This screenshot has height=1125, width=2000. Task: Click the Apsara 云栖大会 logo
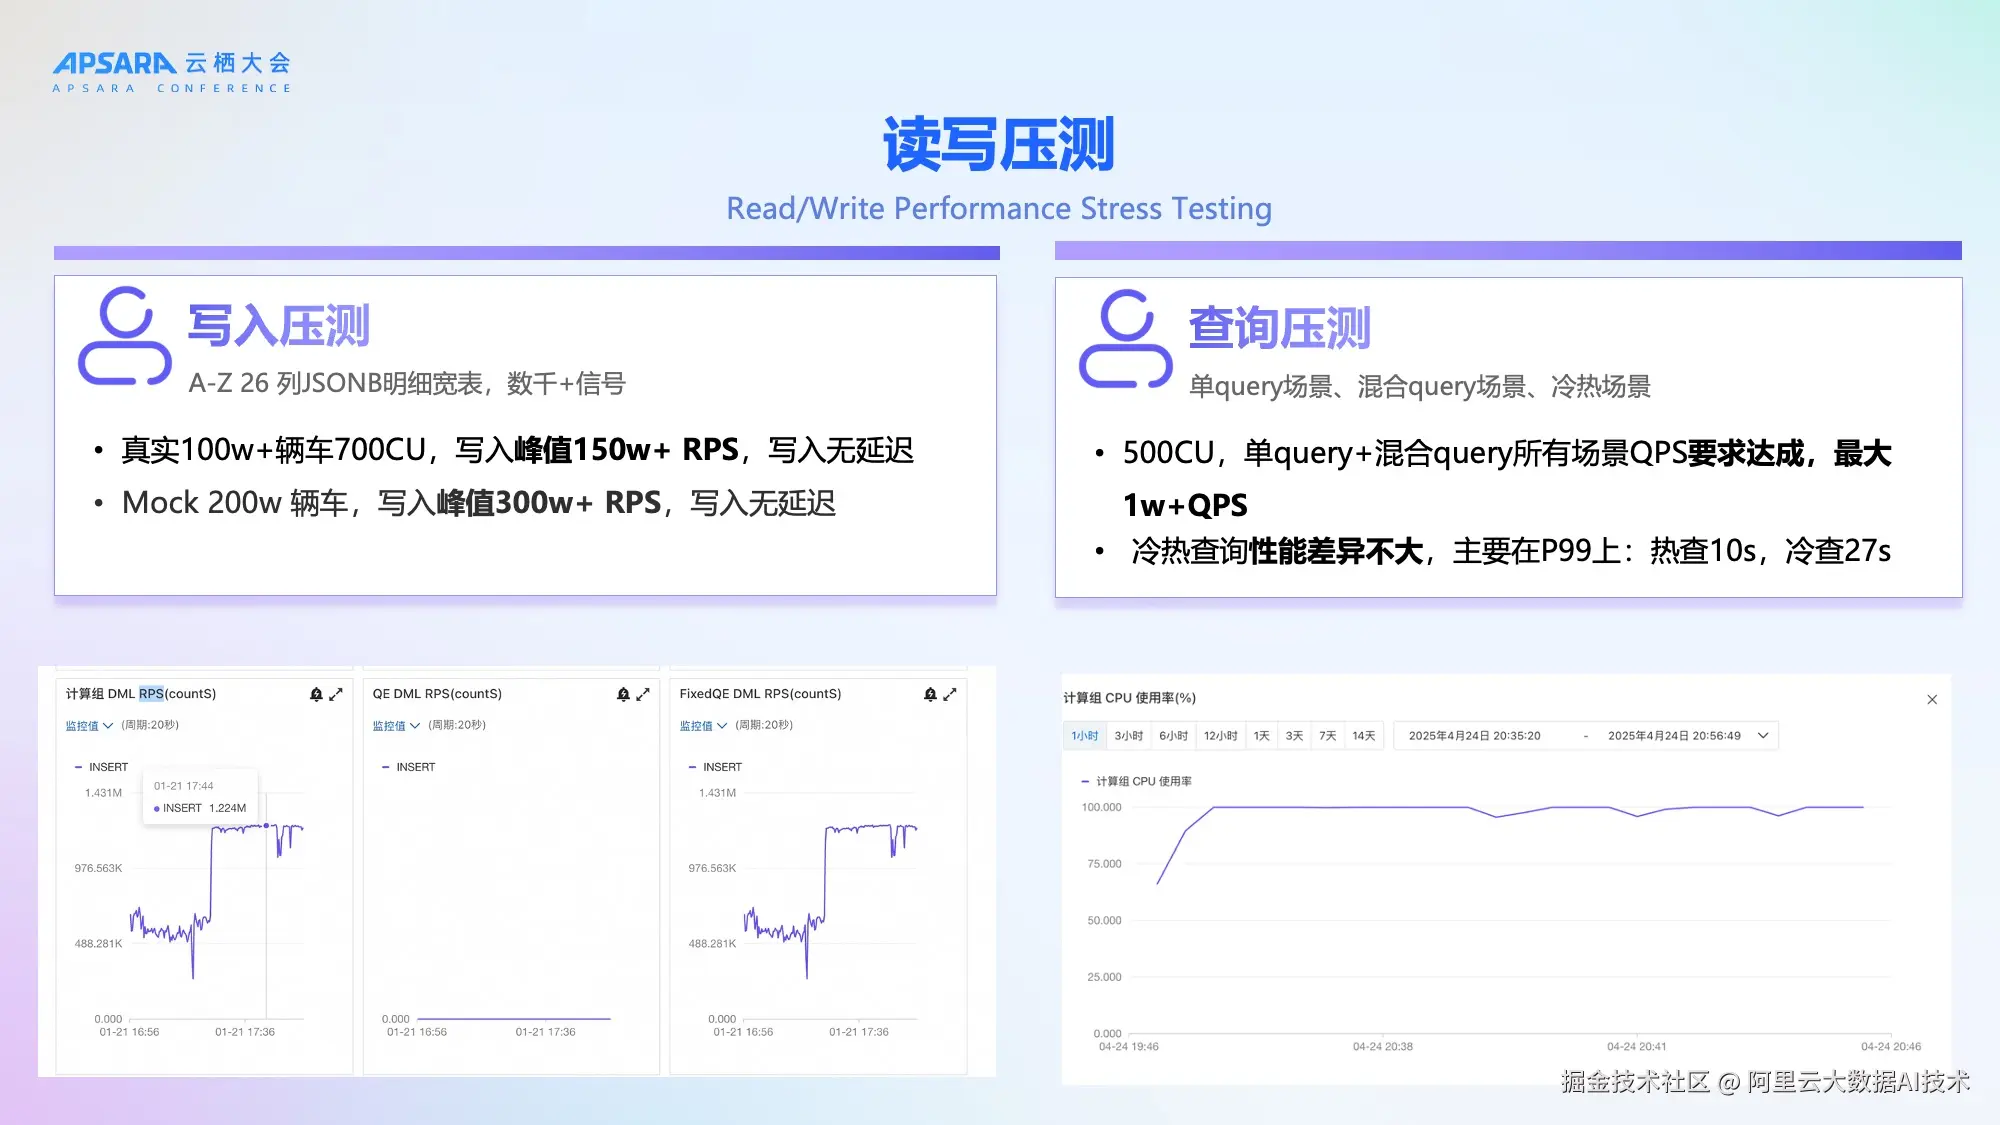click(x=172, y=72)
